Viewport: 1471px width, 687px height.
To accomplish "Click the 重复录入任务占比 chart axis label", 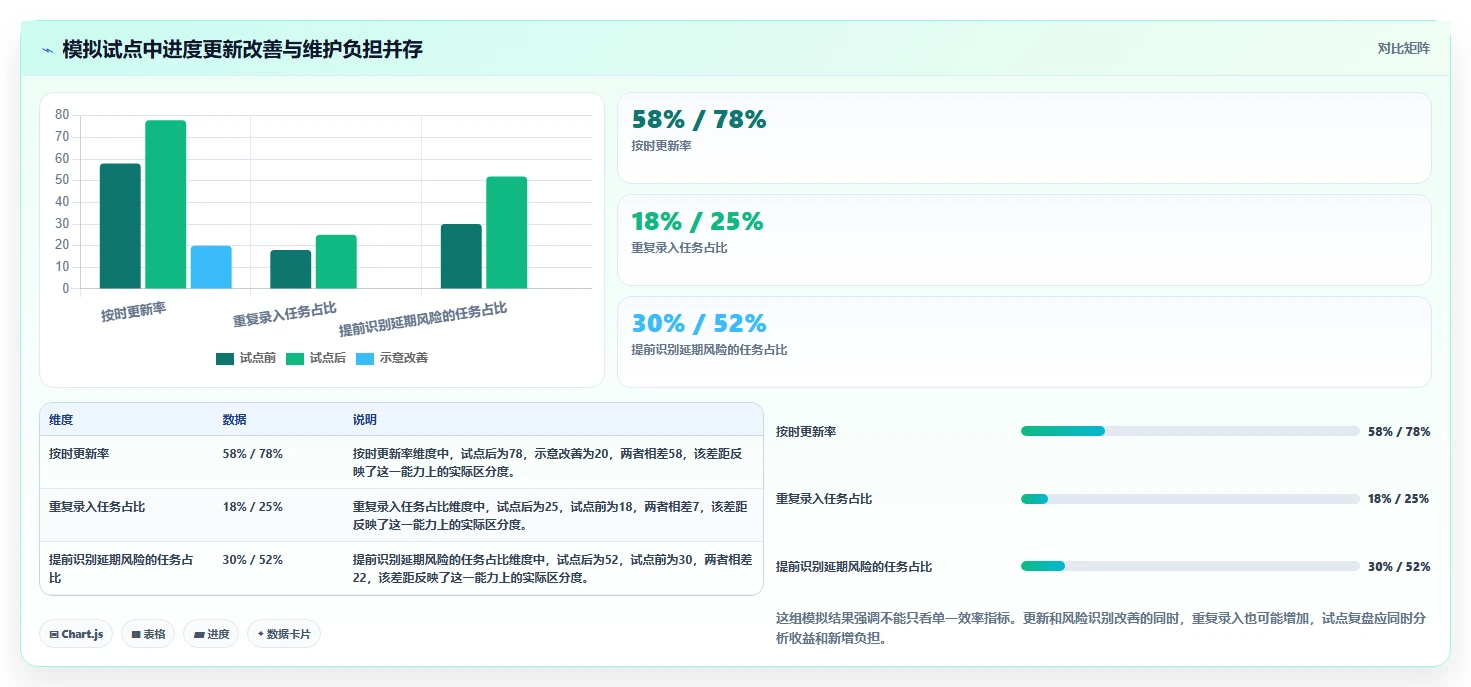I will tap(285, 314).
